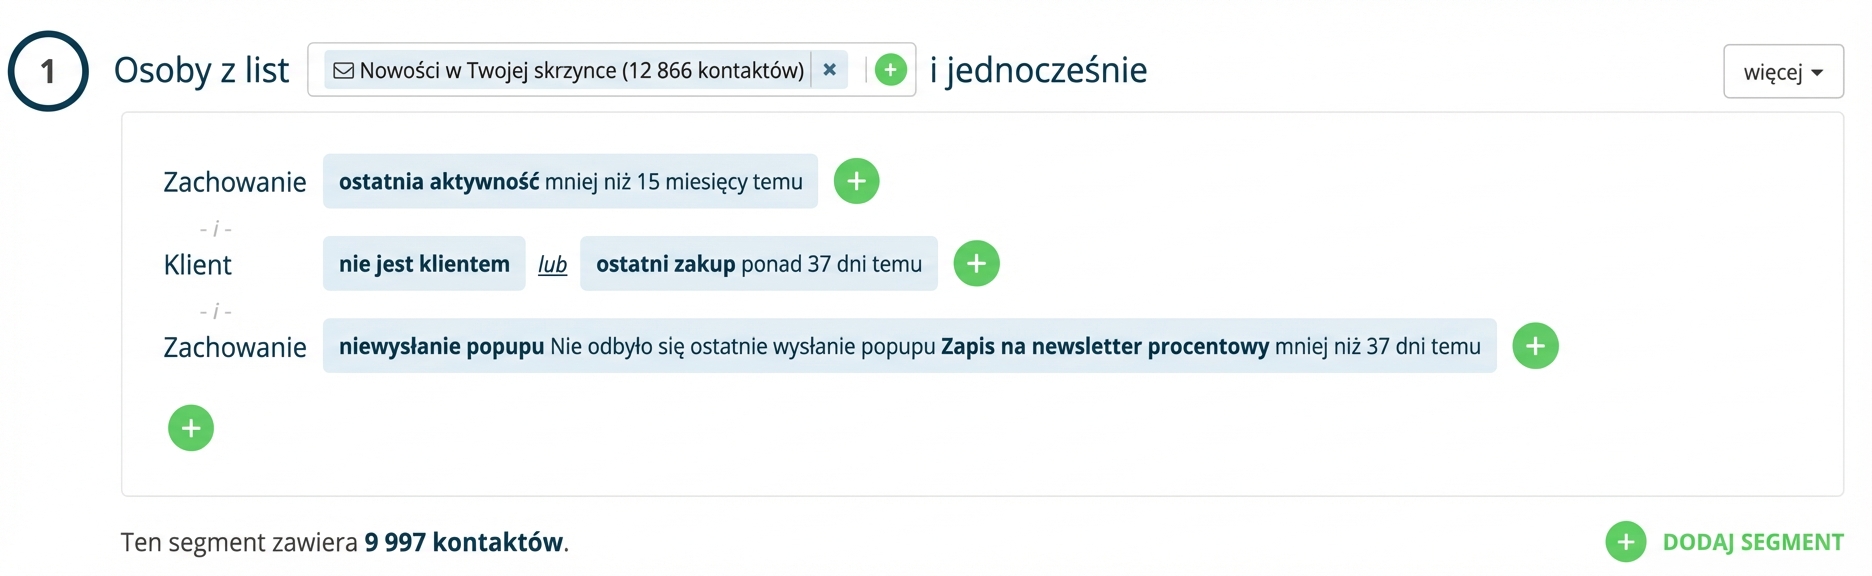Click plus after "ostatni zakup" condition

(976, 264)
